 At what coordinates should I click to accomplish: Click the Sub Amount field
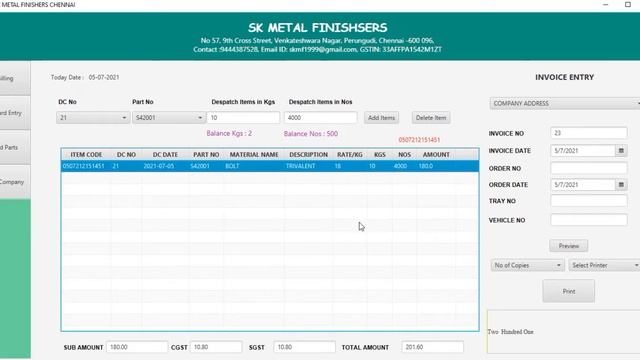click(x=137, y=347)
